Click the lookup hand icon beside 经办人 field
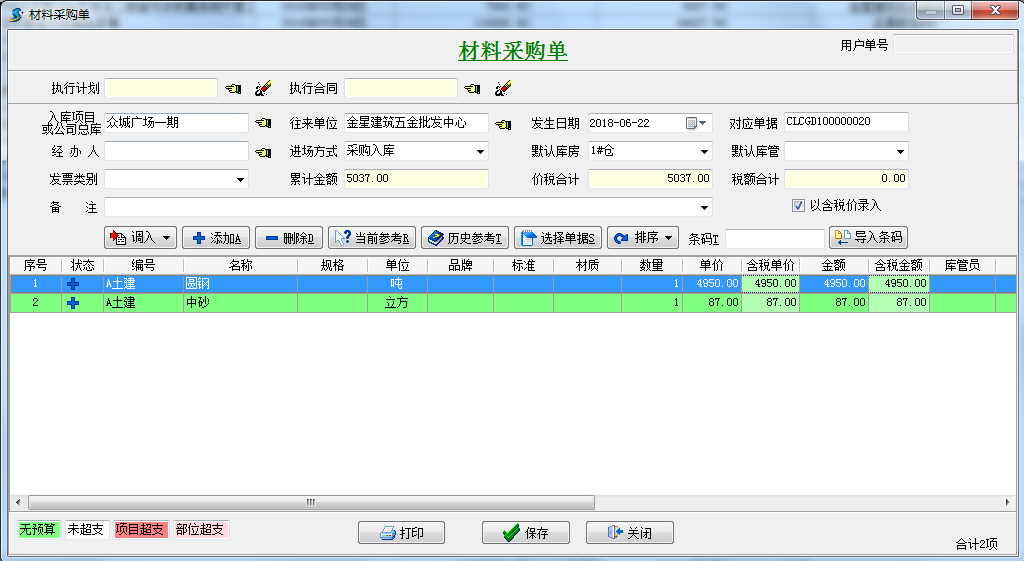Image resolution: width=1024 pixels, height=561 pixels. pyautogui.click(x=263, y=153)
